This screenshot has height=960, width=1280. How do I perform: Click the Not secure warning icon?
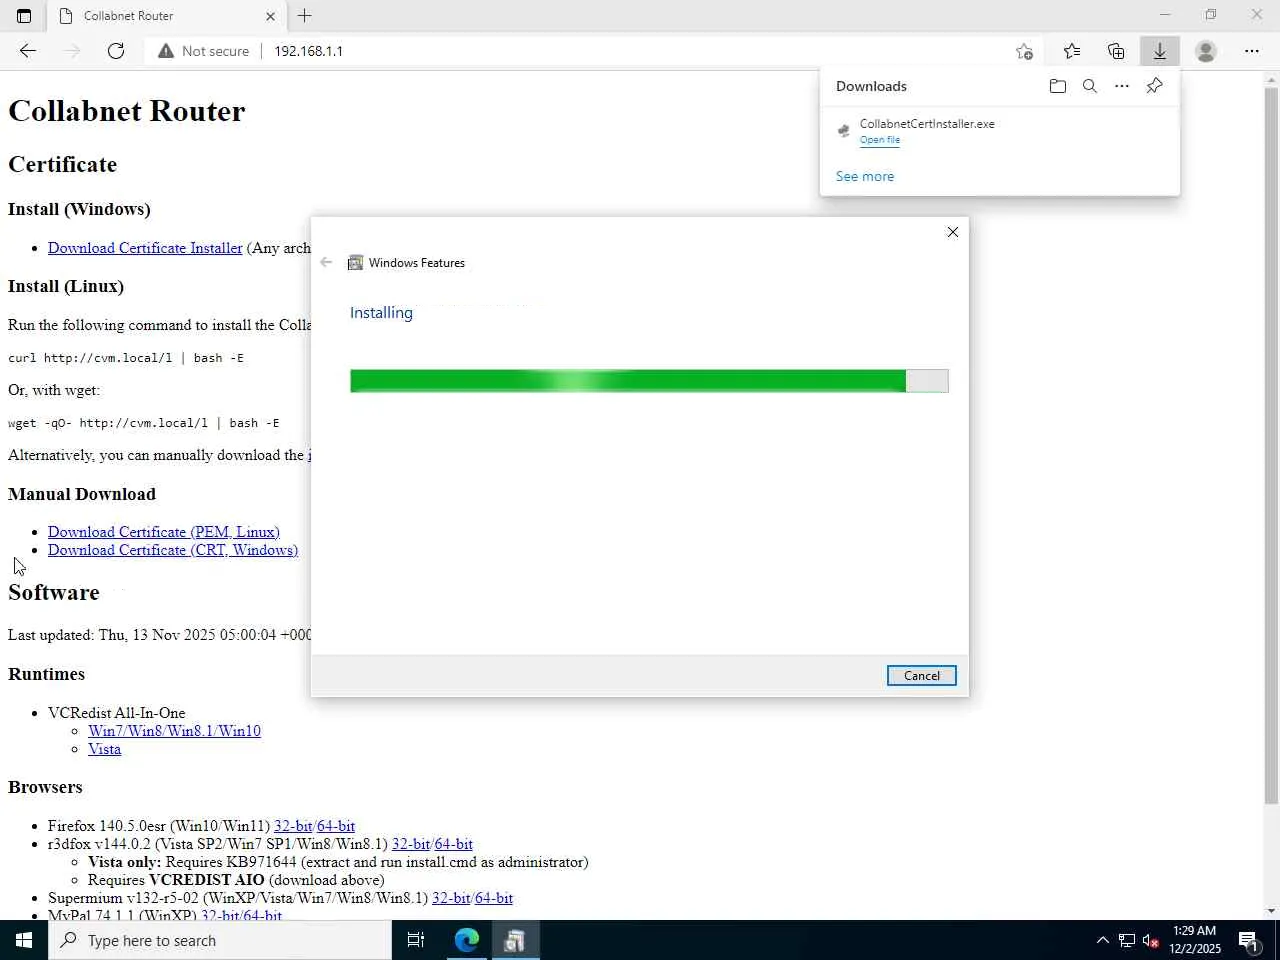166,51
